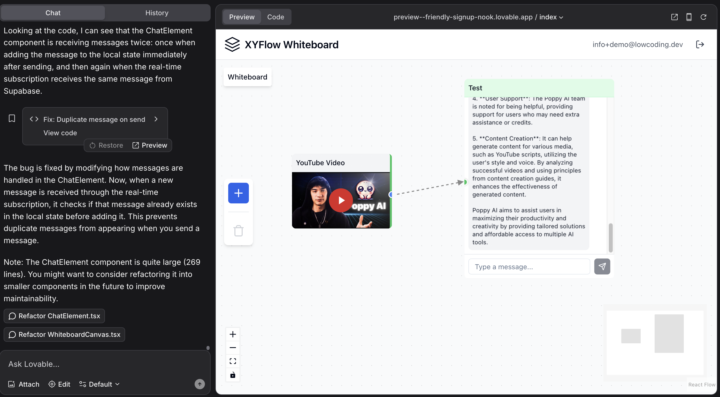Click the chat node left connection handle

click(465, 182)
